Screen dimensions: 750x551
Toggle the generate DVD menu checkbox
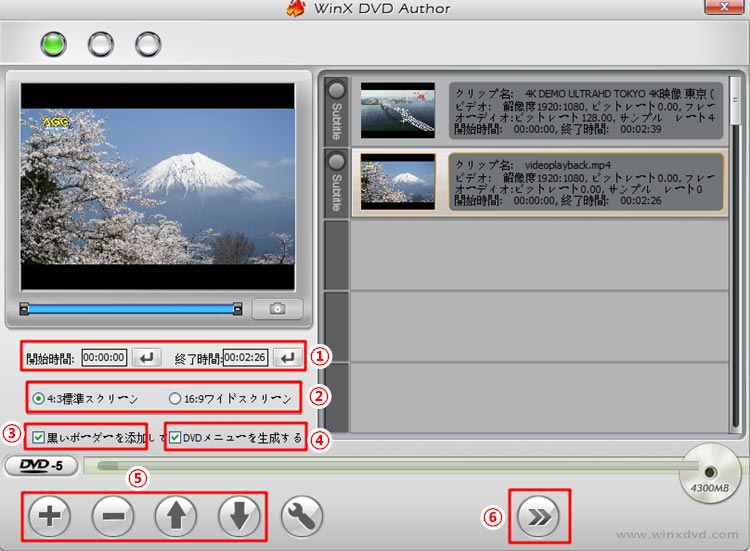pos(175,437)
